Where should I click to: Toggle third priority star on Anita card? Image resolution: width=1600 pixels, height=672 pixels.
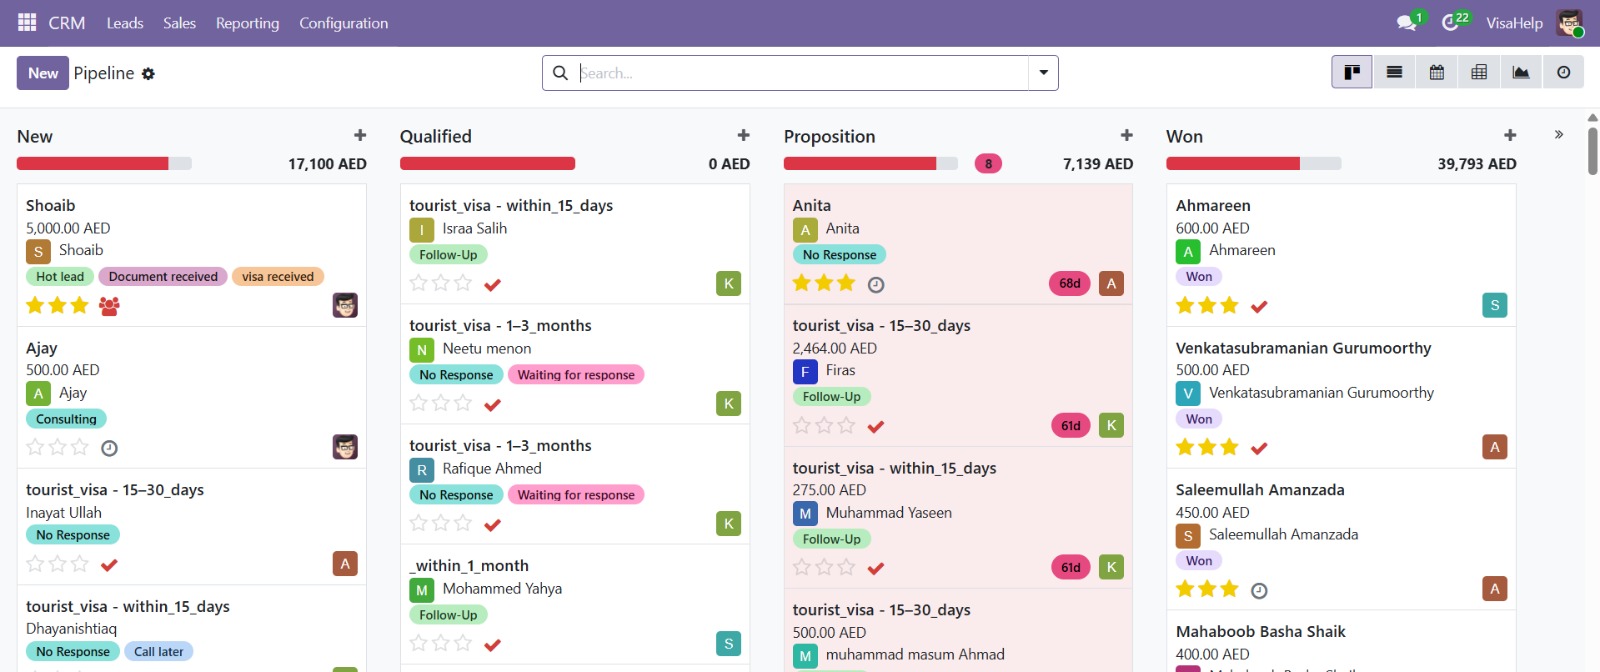coord(846,283)
